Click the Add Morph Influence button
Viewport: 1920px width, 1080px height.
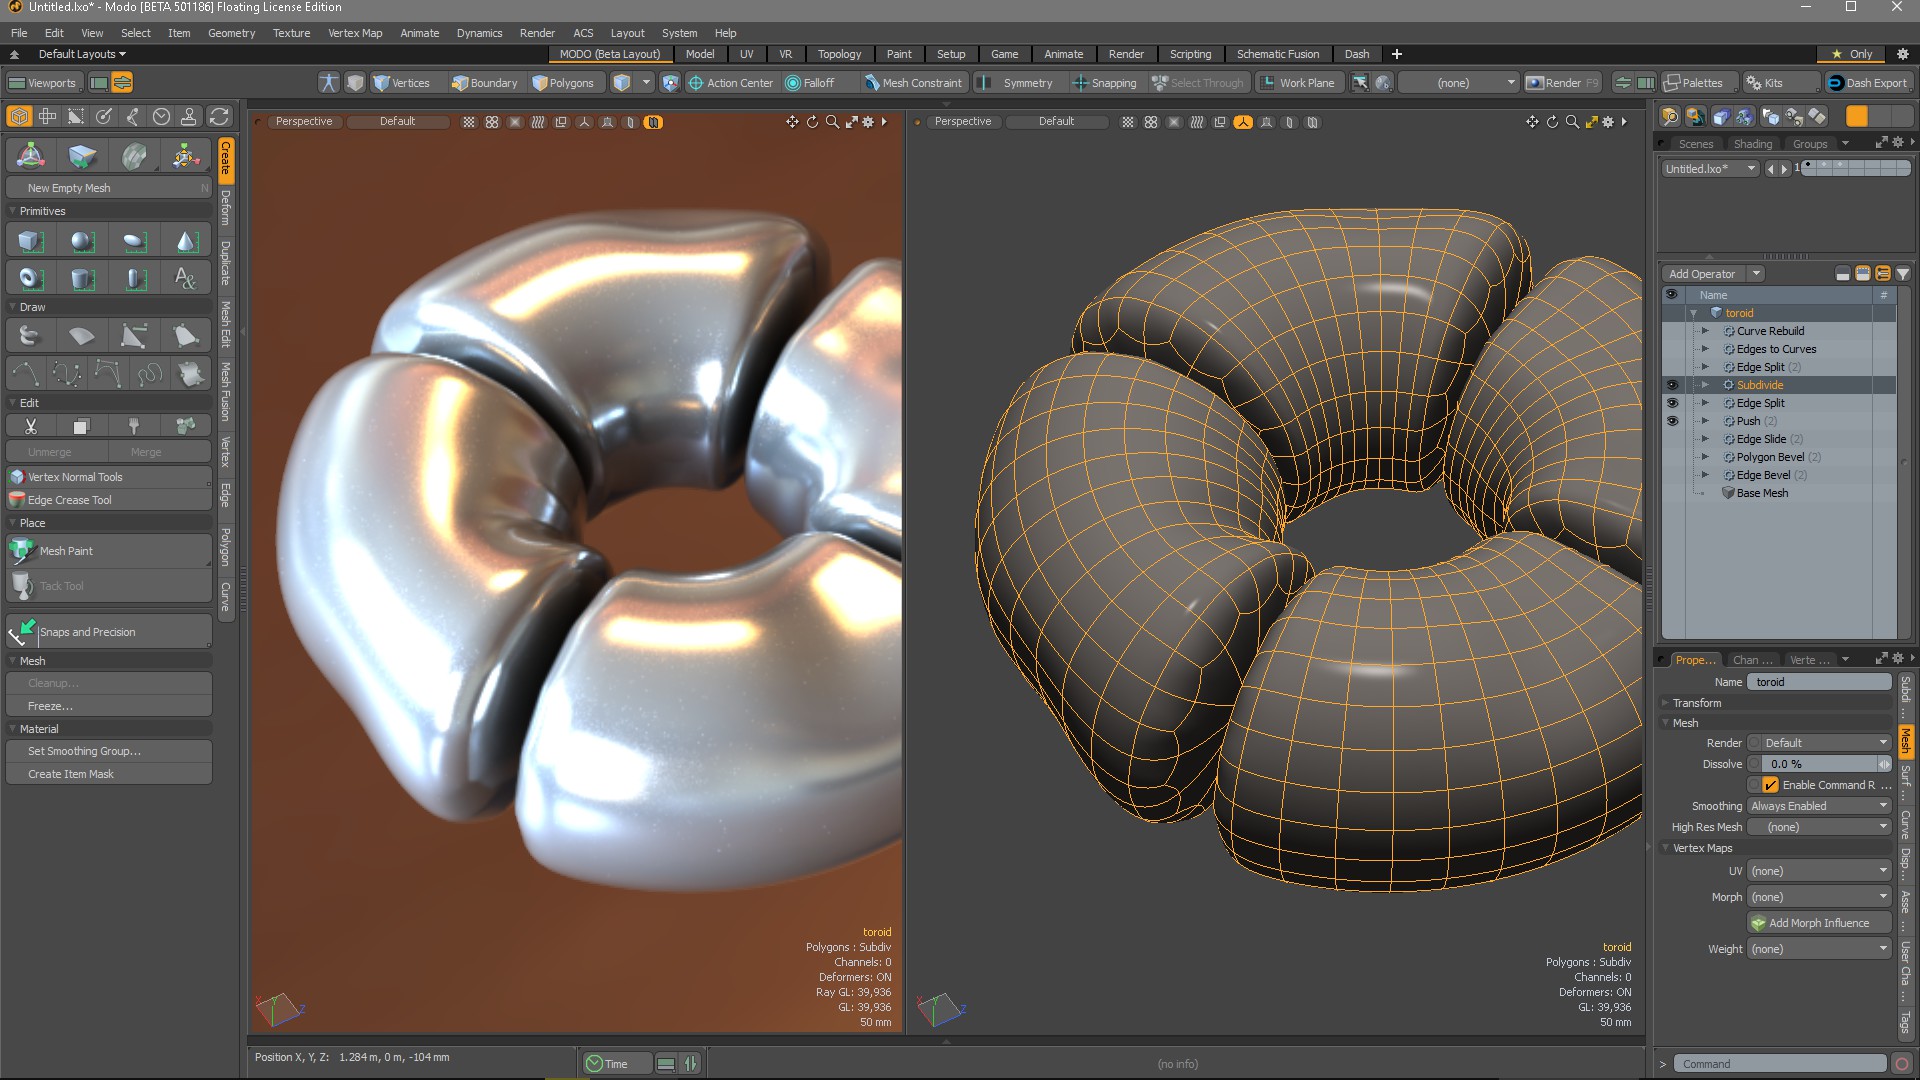point(1818,922)
